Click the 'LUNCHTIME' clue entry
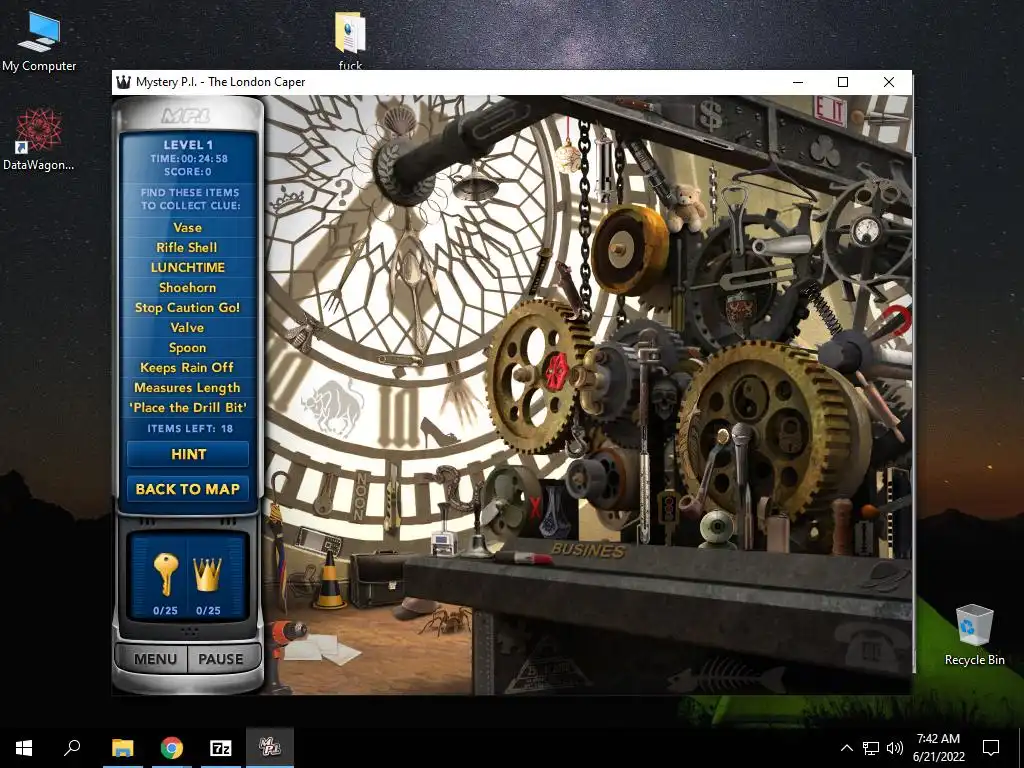Image resolution: width=1024 pixels, height=768 pixels. (x=187, y=267)
